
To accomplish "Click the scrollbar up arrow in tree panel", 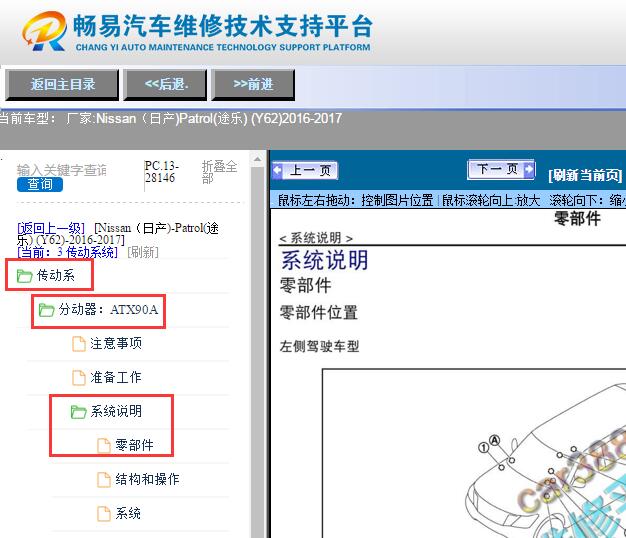I will pyautogui.click(x=258, y=160).
